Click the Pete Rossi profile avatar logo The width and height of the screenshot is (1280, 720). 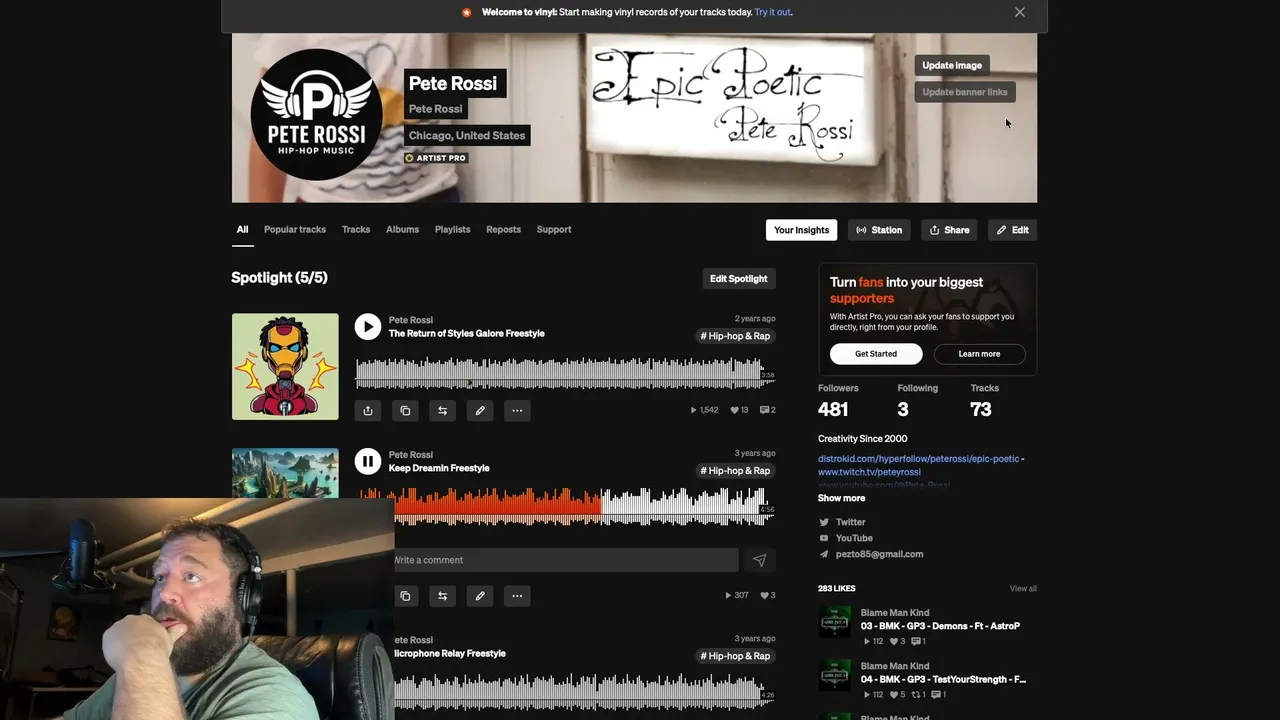click(316, 114)
